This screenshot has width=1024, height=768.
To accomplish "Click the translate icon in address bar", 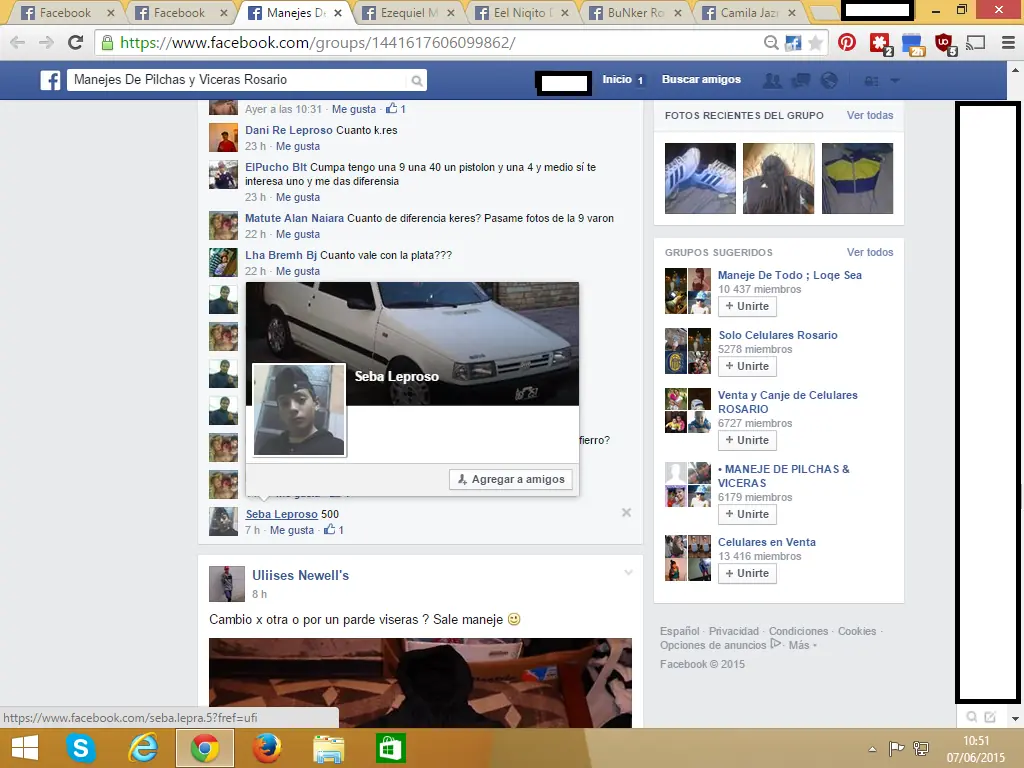I will (x=793, y=43).
